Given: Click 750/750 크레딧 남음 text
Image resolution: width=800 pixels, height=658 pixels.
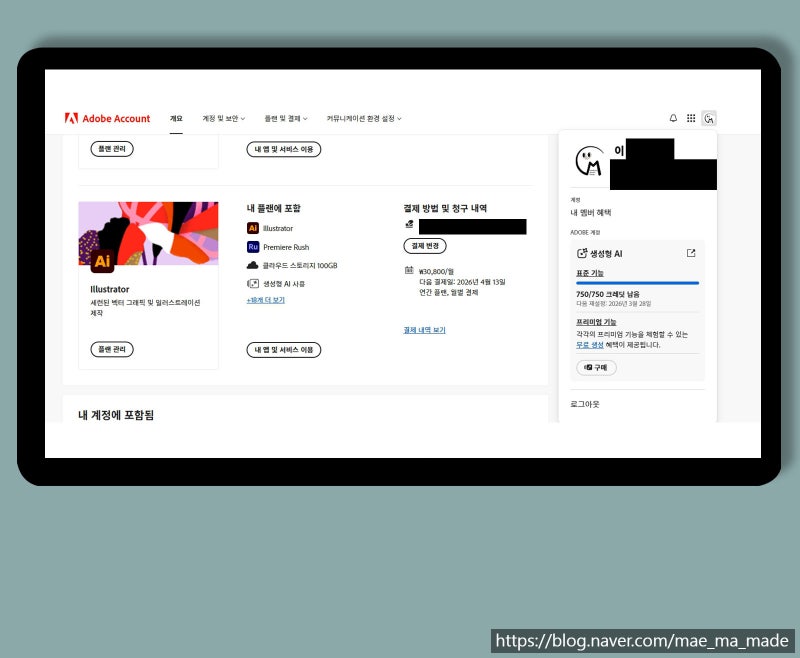Looking at the screenshot, I should click(x=608, y=294).
